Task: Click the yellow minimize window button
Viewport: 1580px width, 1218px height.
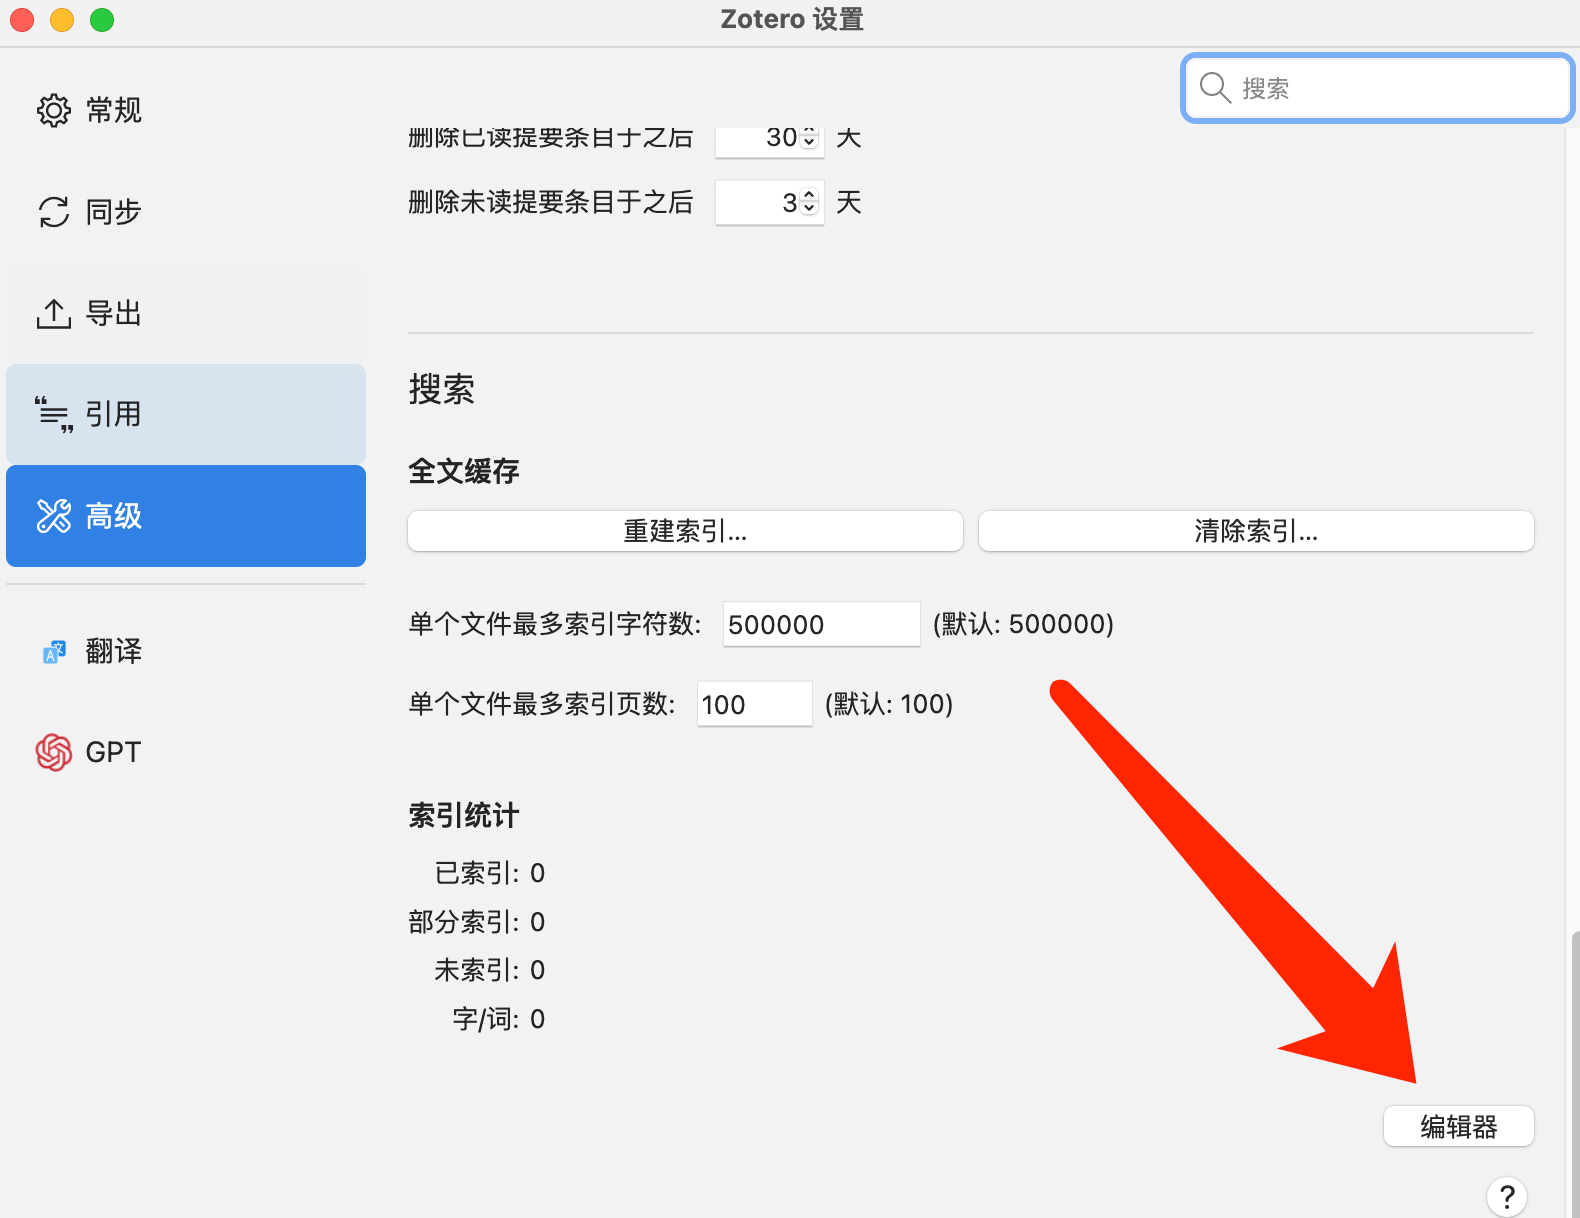Action: [x=62, y=20]
